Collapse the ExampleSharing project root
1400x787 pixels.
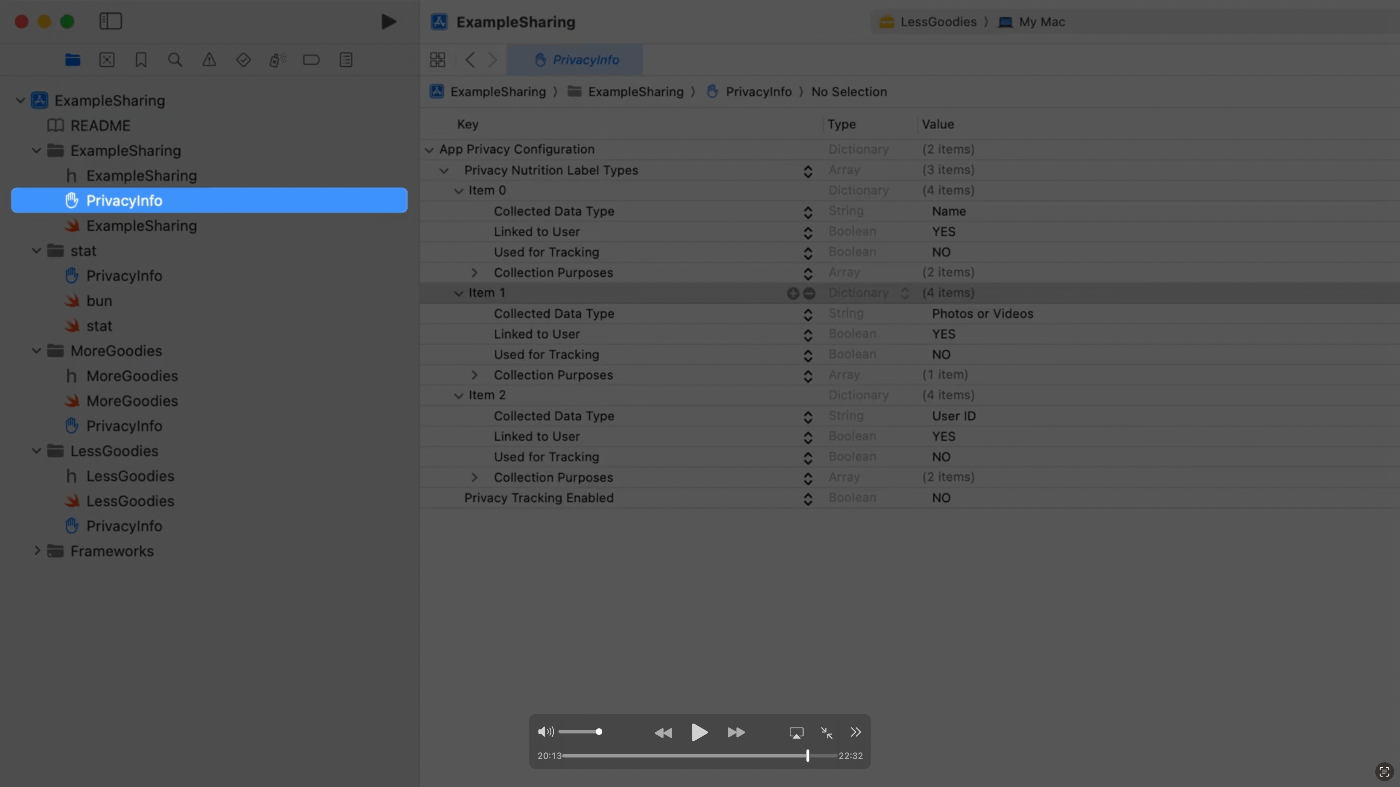[x=21, y=100]
